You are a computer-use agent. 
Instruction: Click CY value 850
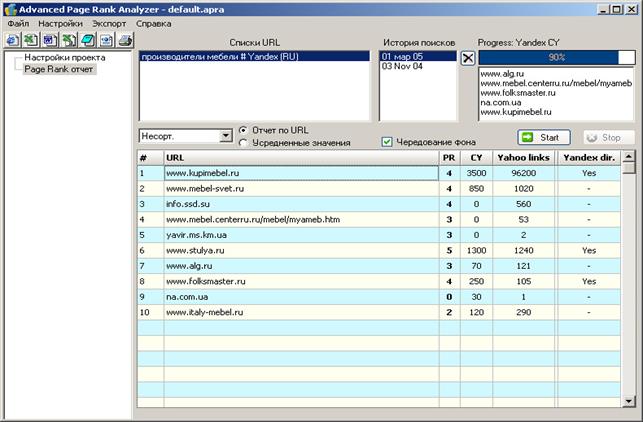click(x=476, y=189)
